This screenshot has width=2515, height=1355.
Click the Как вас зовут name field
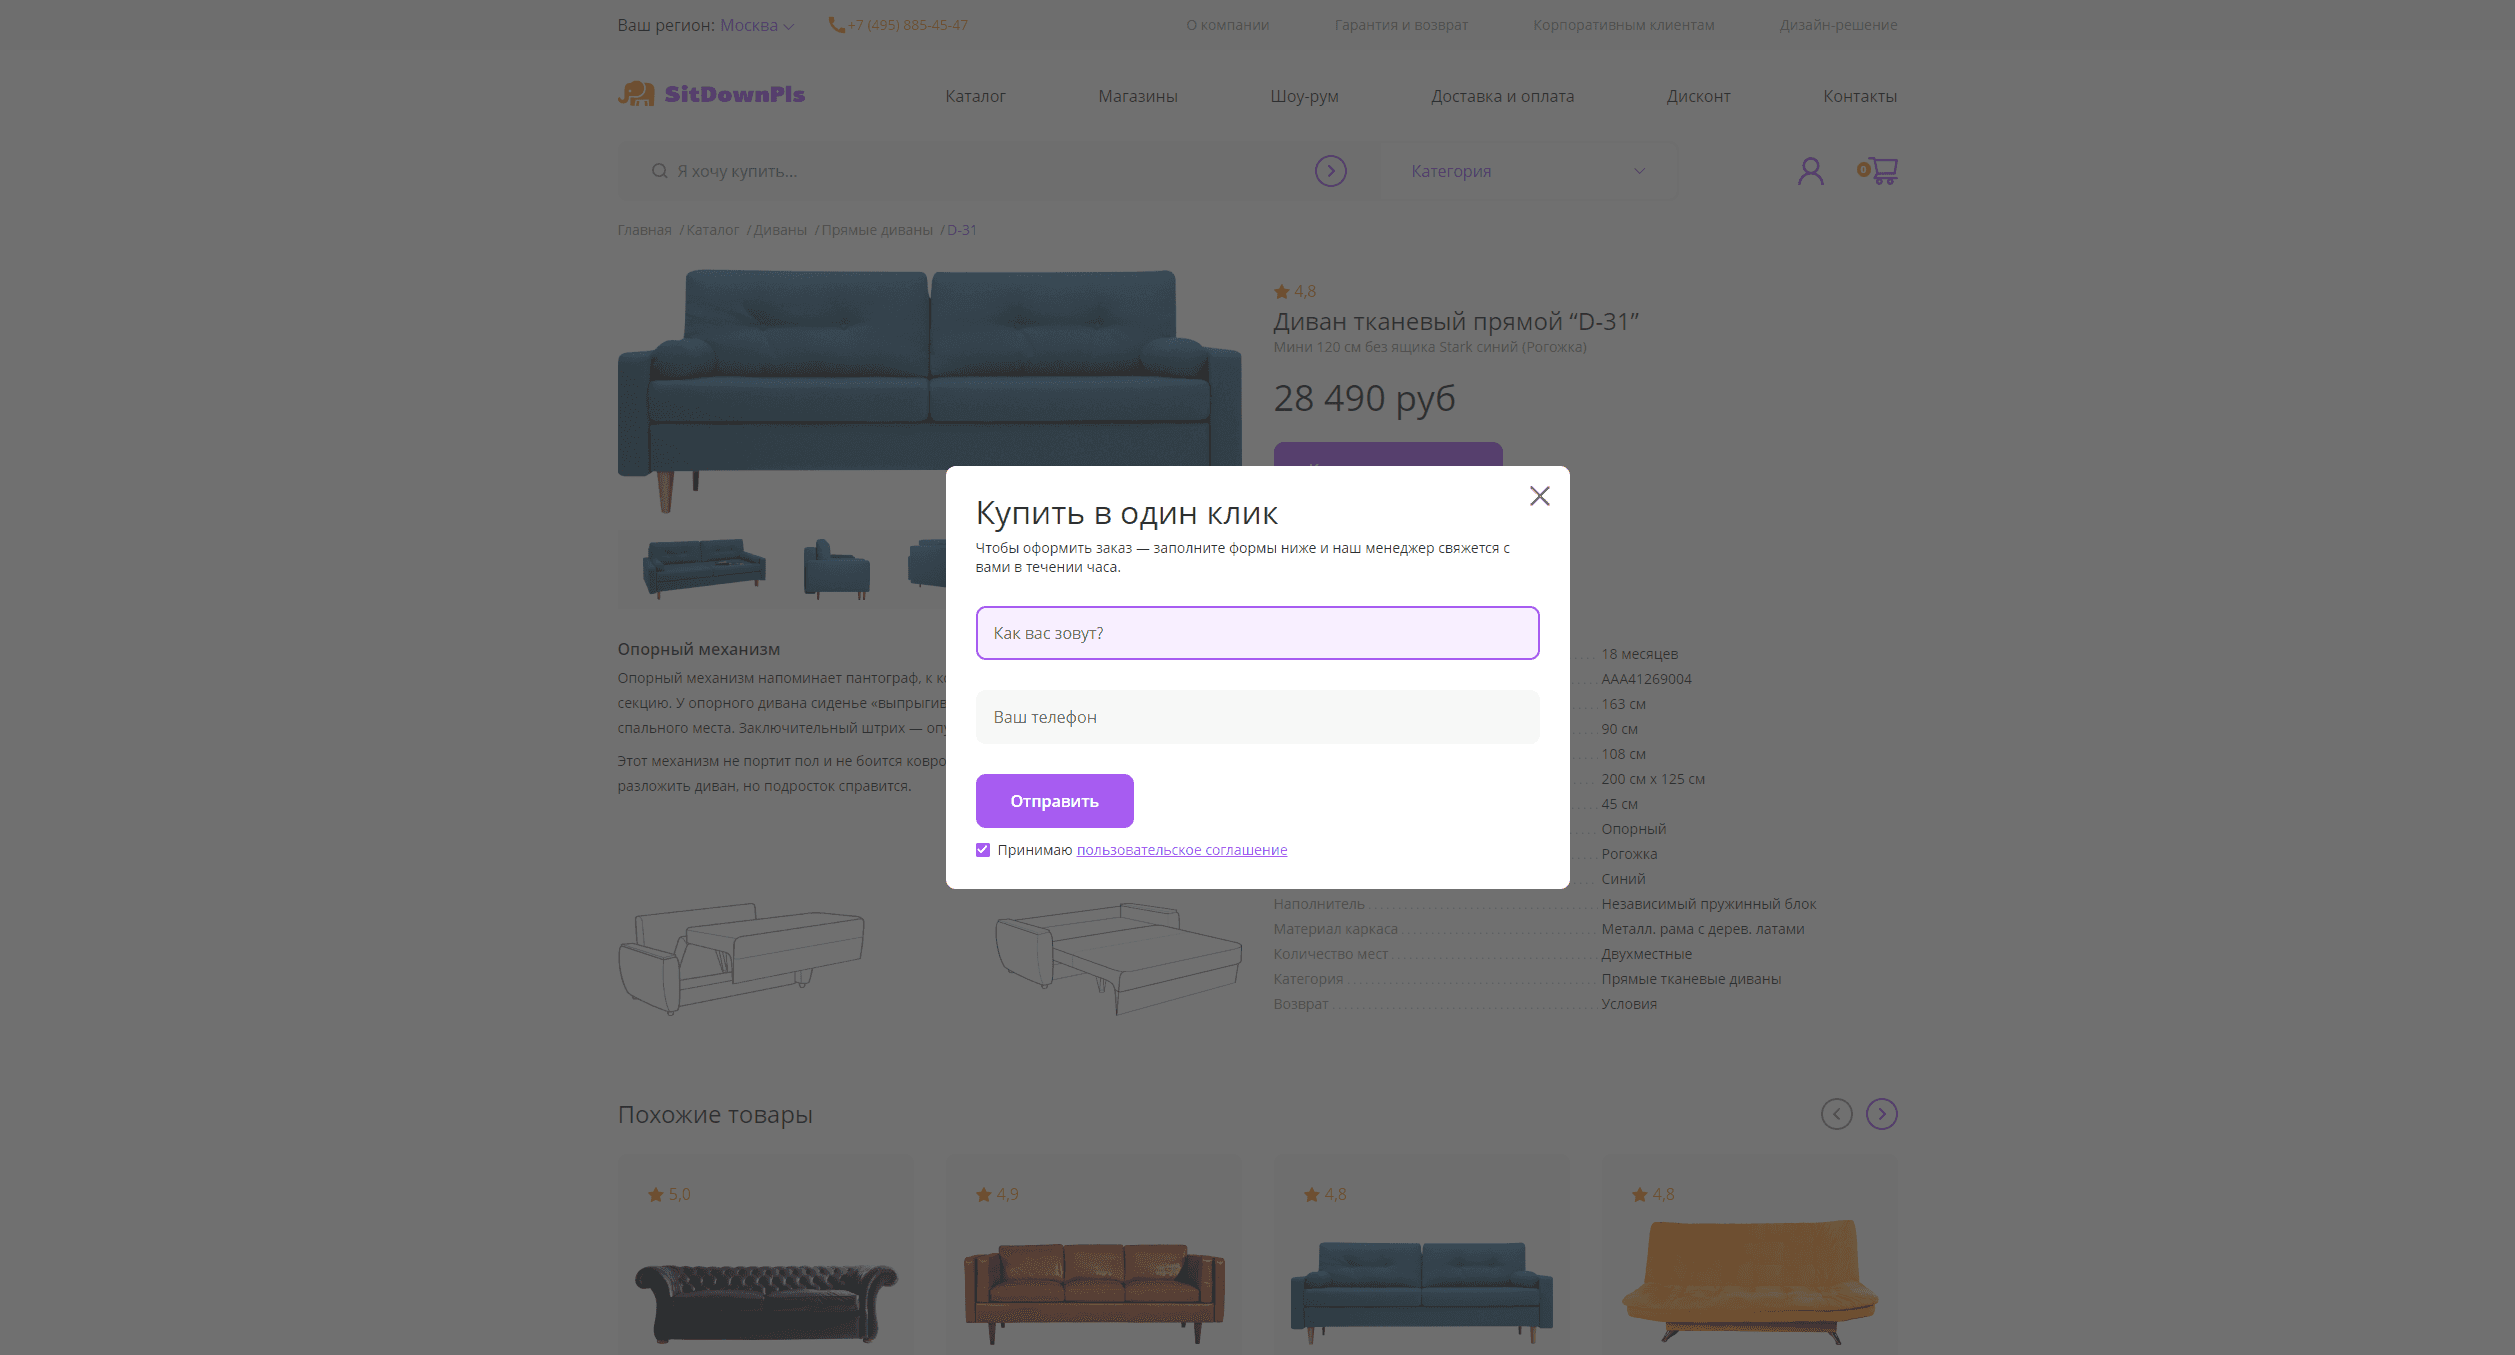(1257, 633)
